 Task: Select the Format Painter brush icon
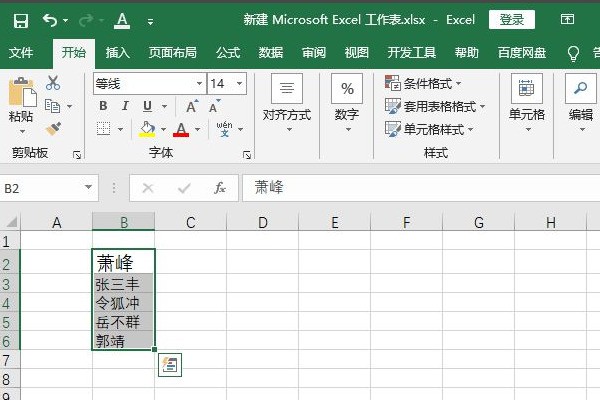click(x=53, y=128)
